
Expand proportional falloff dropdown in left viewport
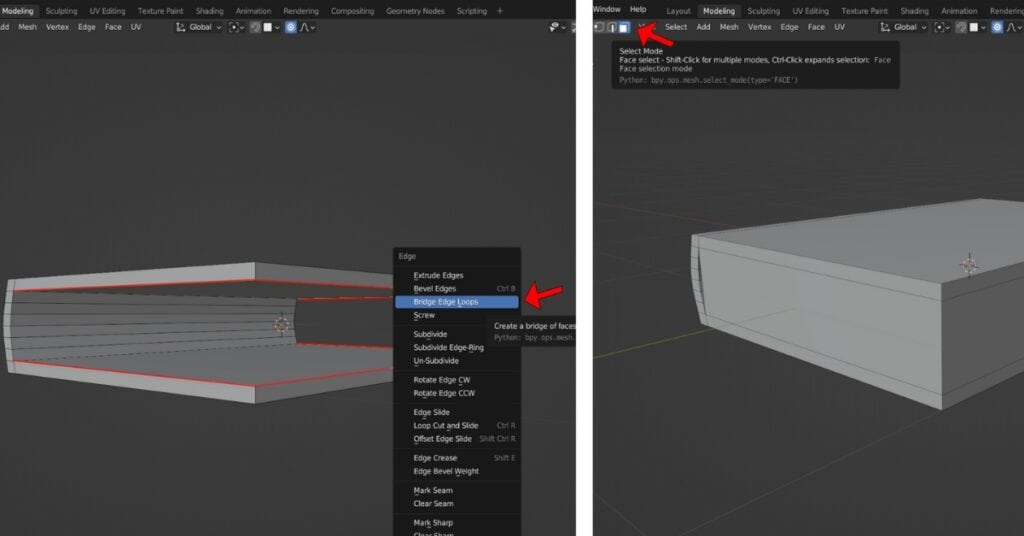coord(309,27)
